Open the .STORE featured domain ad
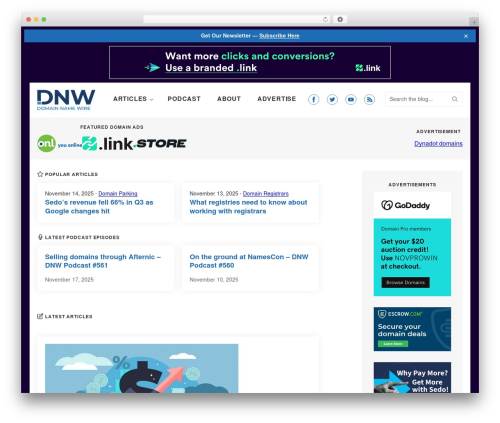Viewport: 500px width, 423px height. click(160, 144)
